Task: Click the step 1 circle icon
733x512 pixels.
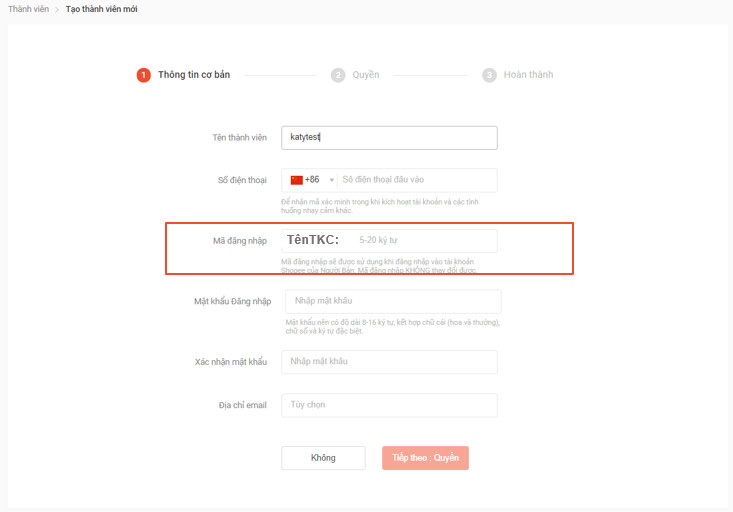Action: coord(144,75)
